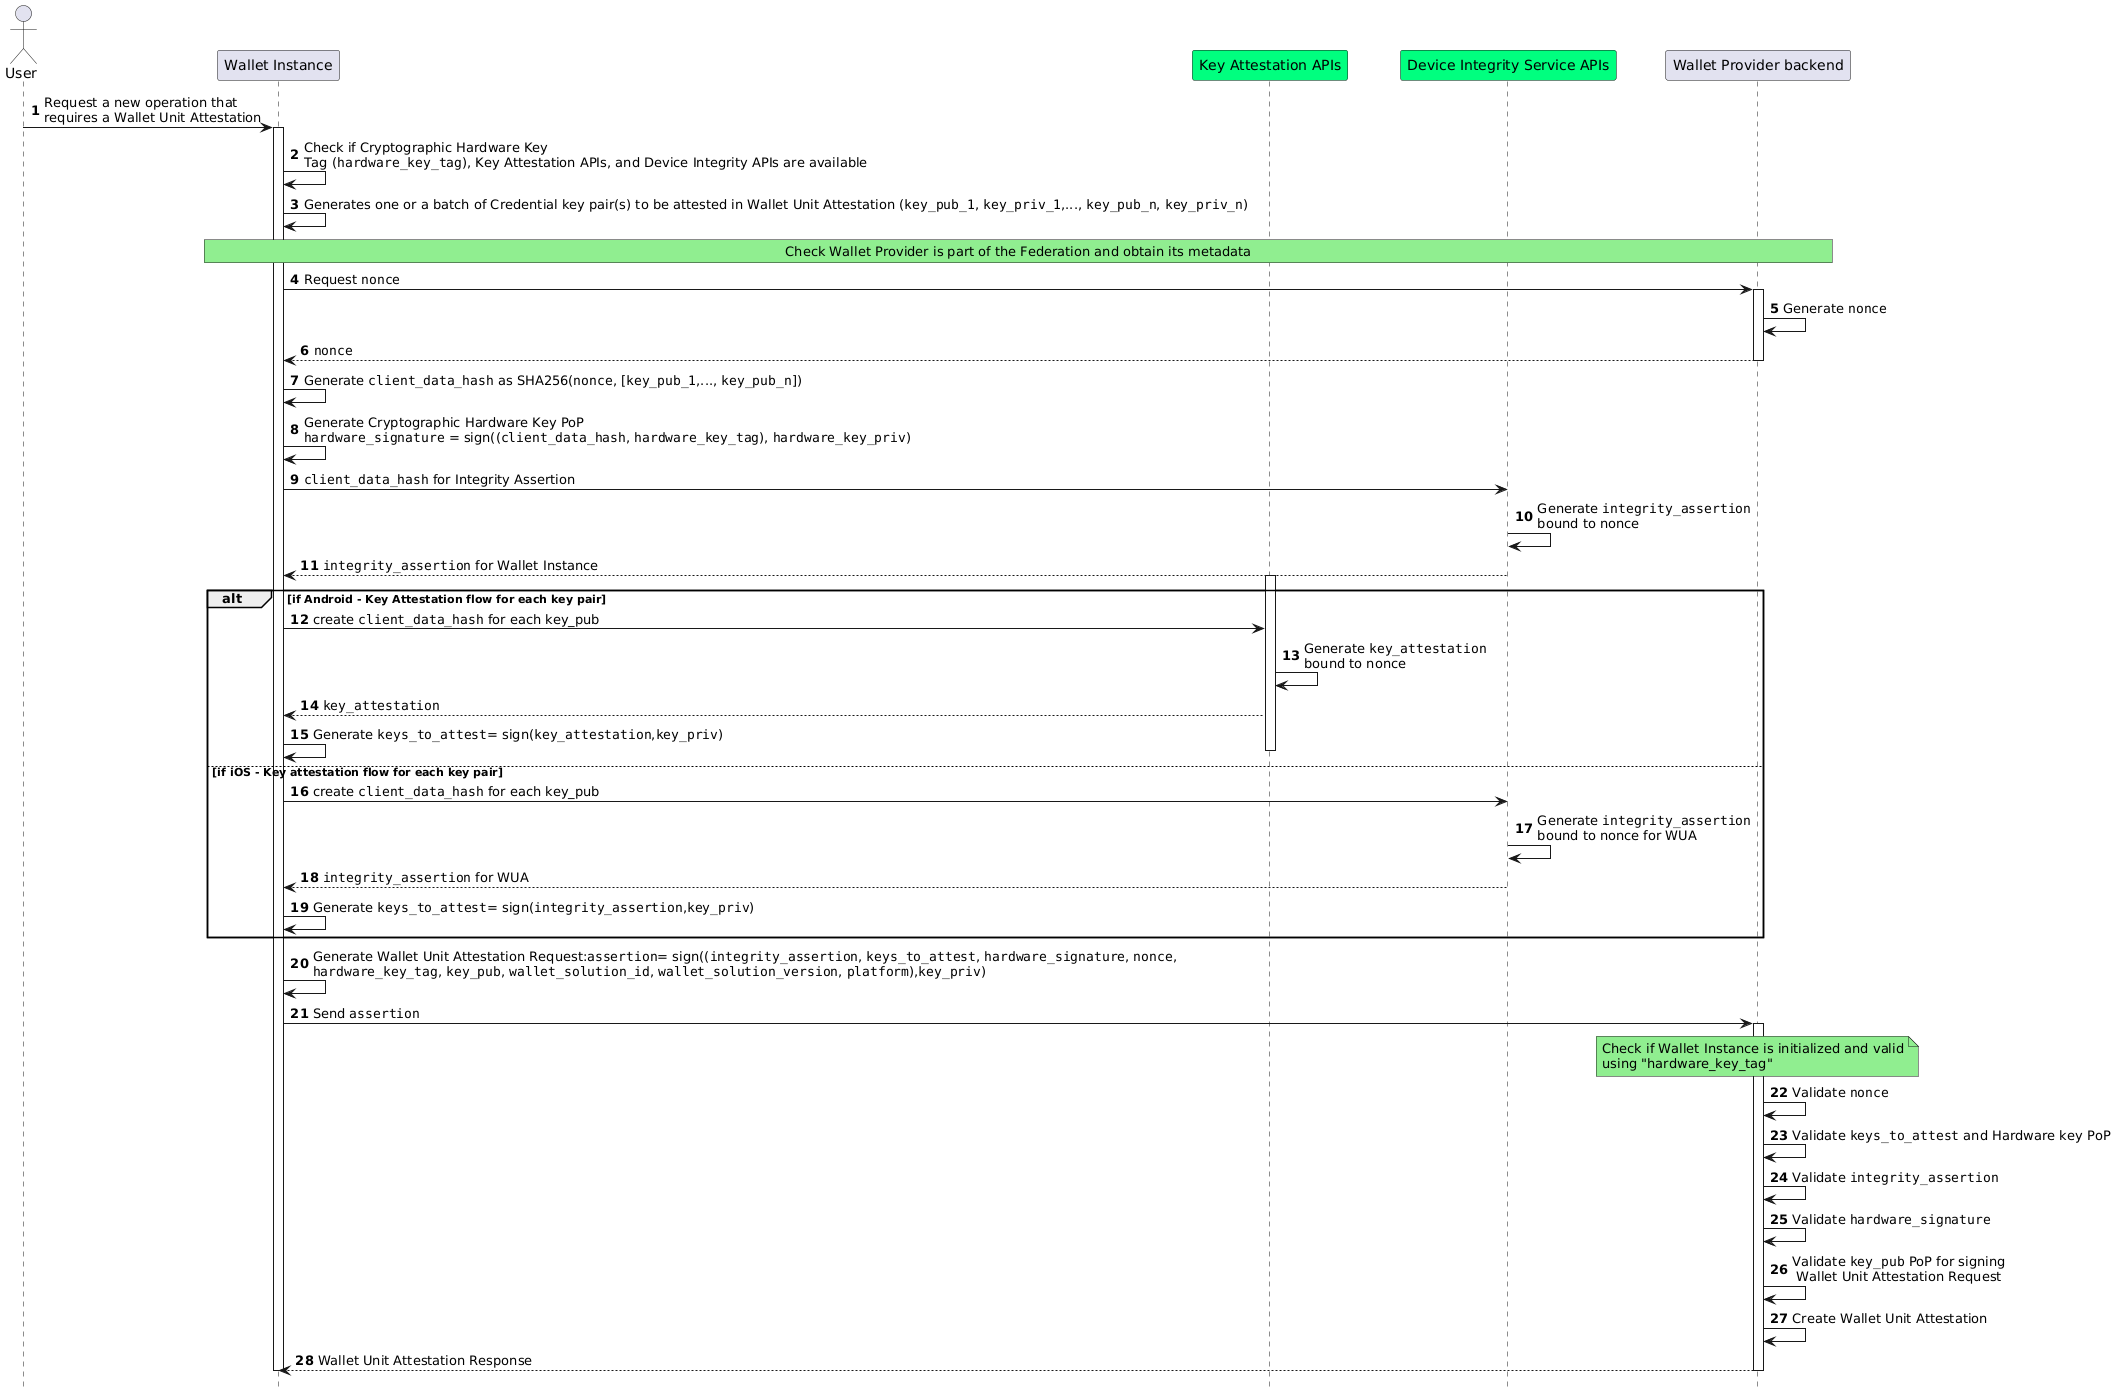Click the User actor stick figure
Screen dimensions: 2116x1394
(x=22, y=36)
